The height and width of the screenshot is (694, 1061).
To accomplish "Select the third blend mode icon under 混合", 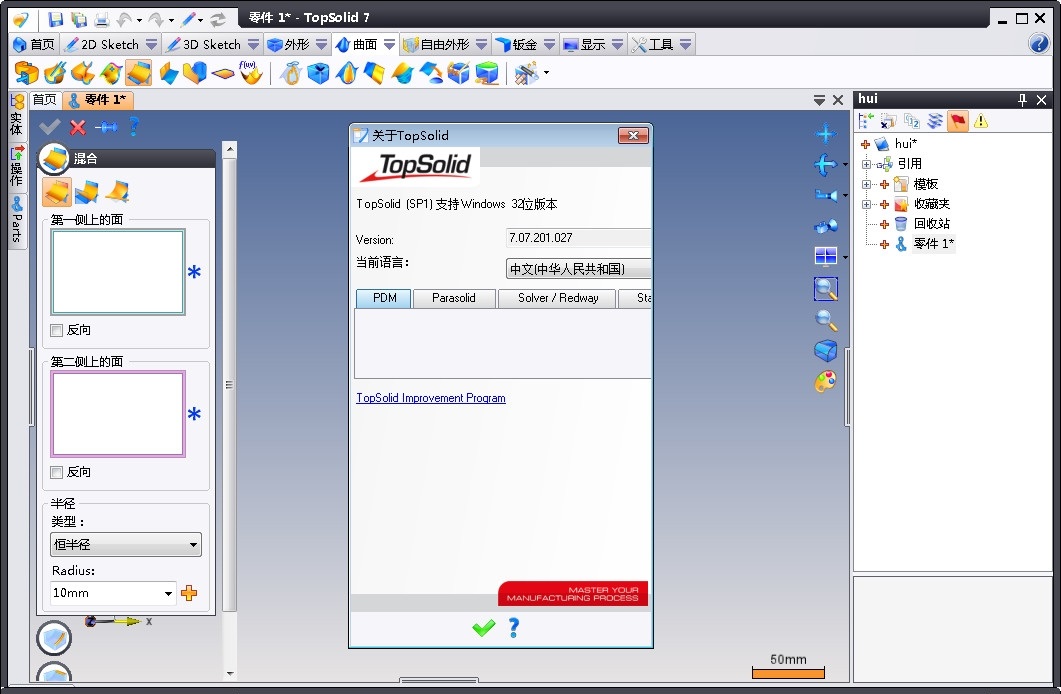I will pos(117,192).
